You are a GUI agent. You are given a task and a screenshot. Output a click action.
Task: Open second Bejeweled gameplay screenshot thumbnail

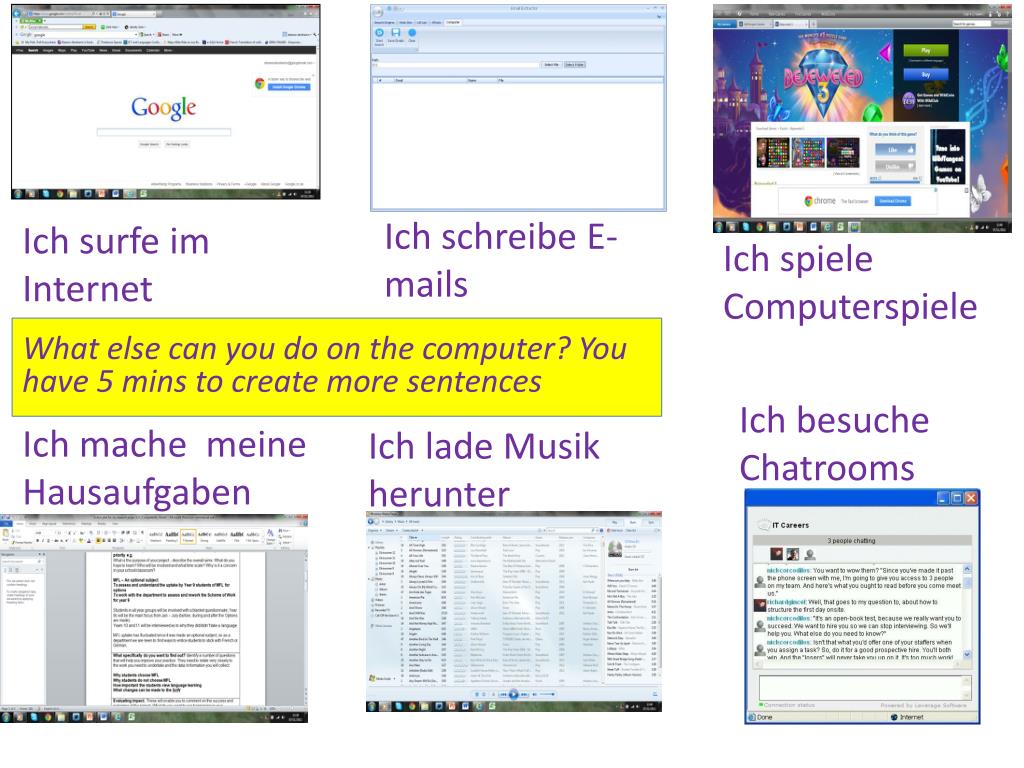coord(808,153)
